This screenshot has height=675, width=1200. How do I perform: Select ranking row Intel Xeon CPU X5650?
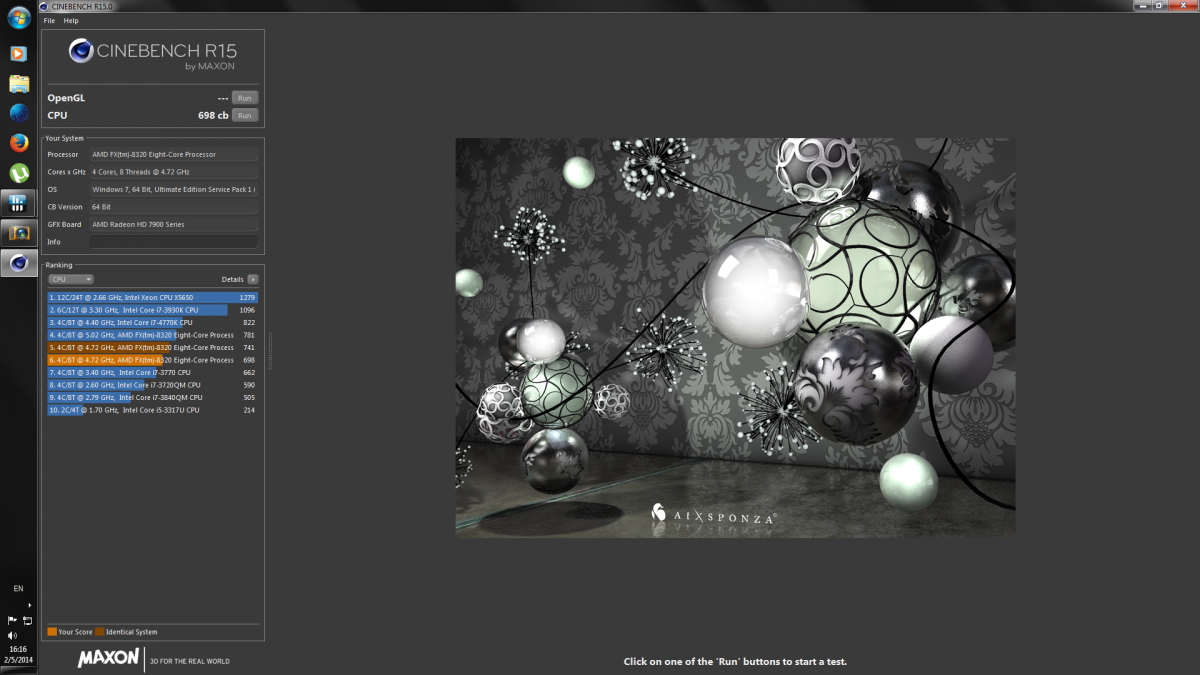coord(153,298)
